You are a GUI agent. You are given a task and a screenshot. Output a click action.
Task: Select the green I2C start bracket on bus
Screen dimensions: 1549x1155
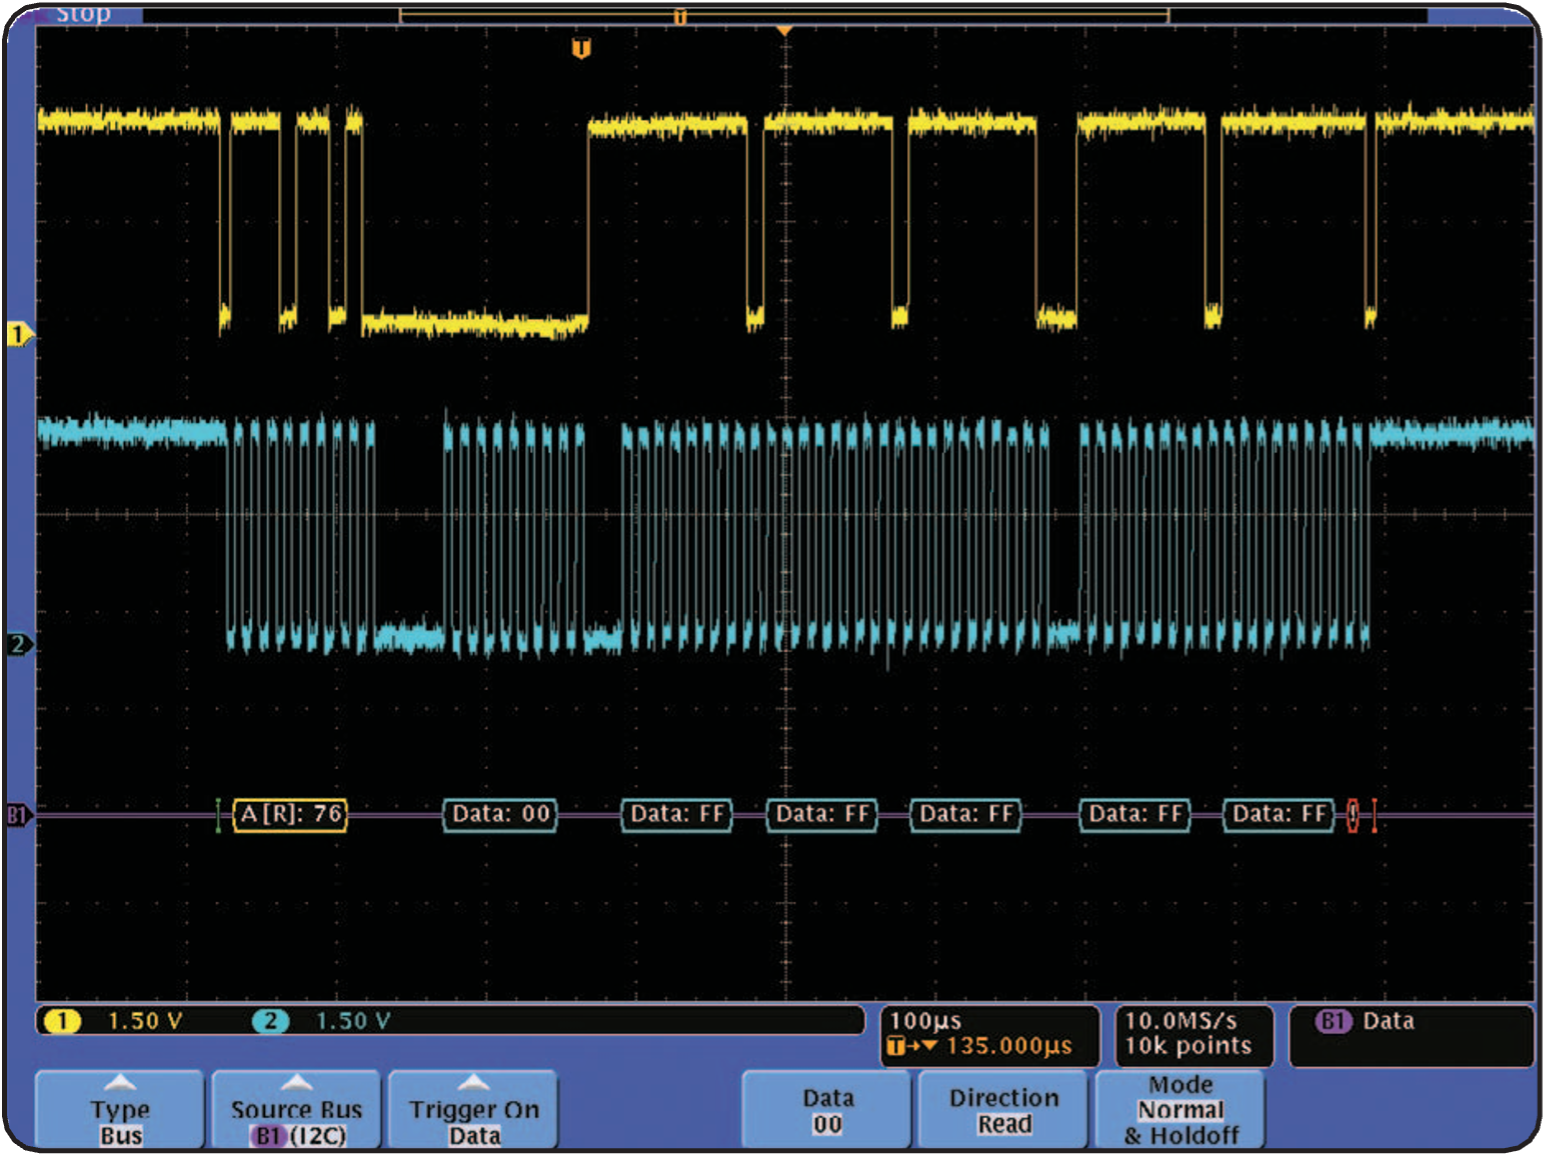coord(218,815)
